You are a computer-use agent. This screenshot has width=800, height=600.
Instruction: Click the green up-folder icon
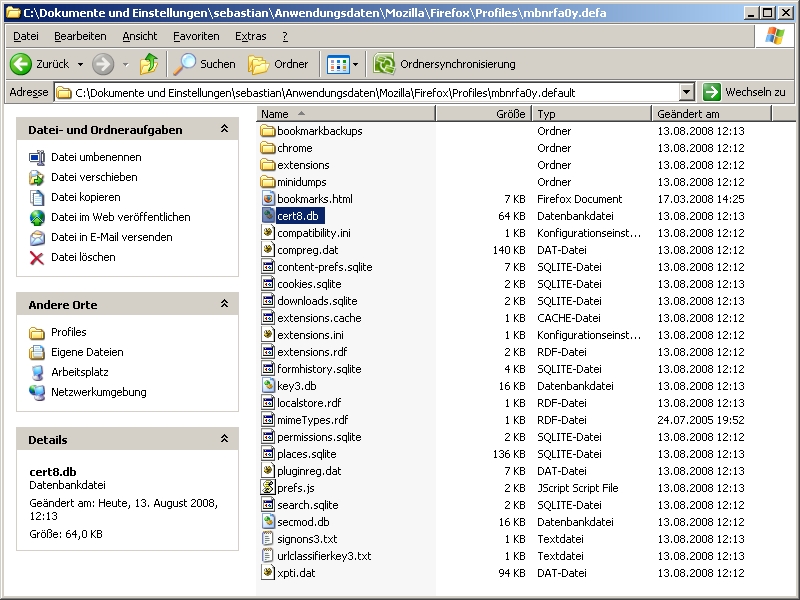coord(149,64)
